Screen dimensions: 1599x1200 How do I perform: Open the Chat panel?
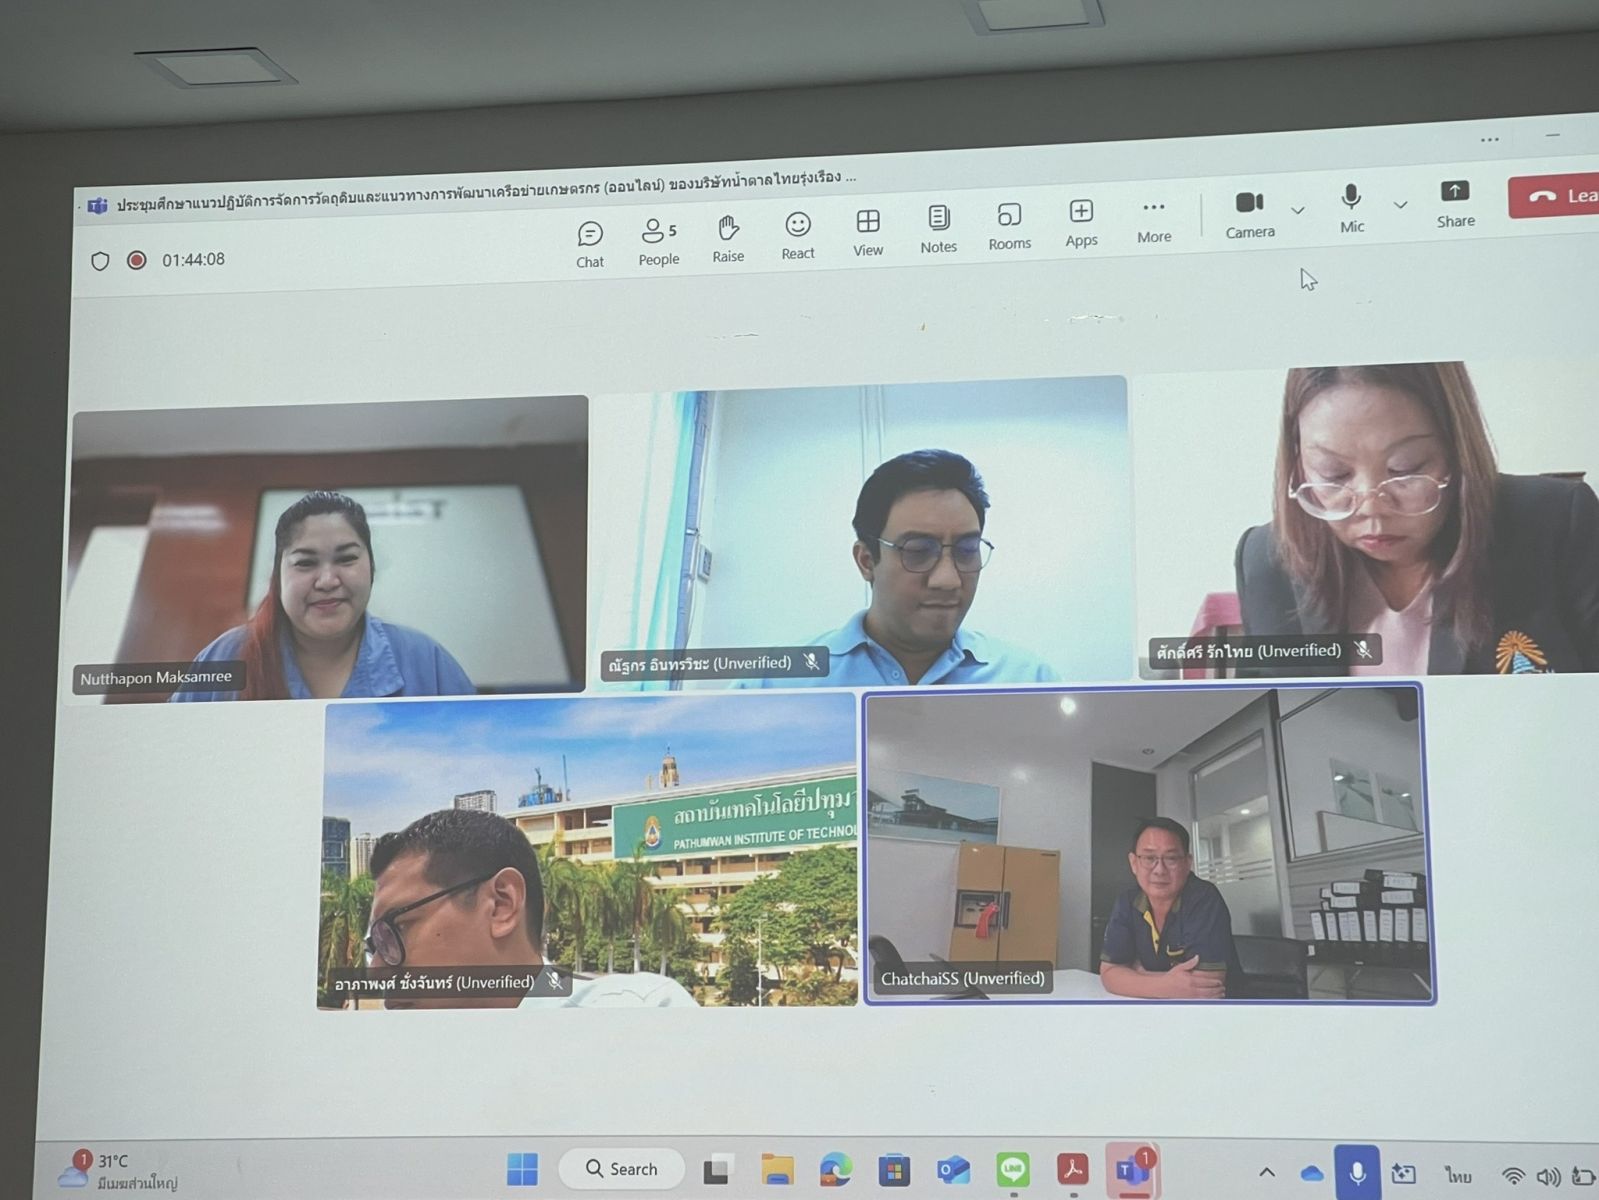(590, 244)
